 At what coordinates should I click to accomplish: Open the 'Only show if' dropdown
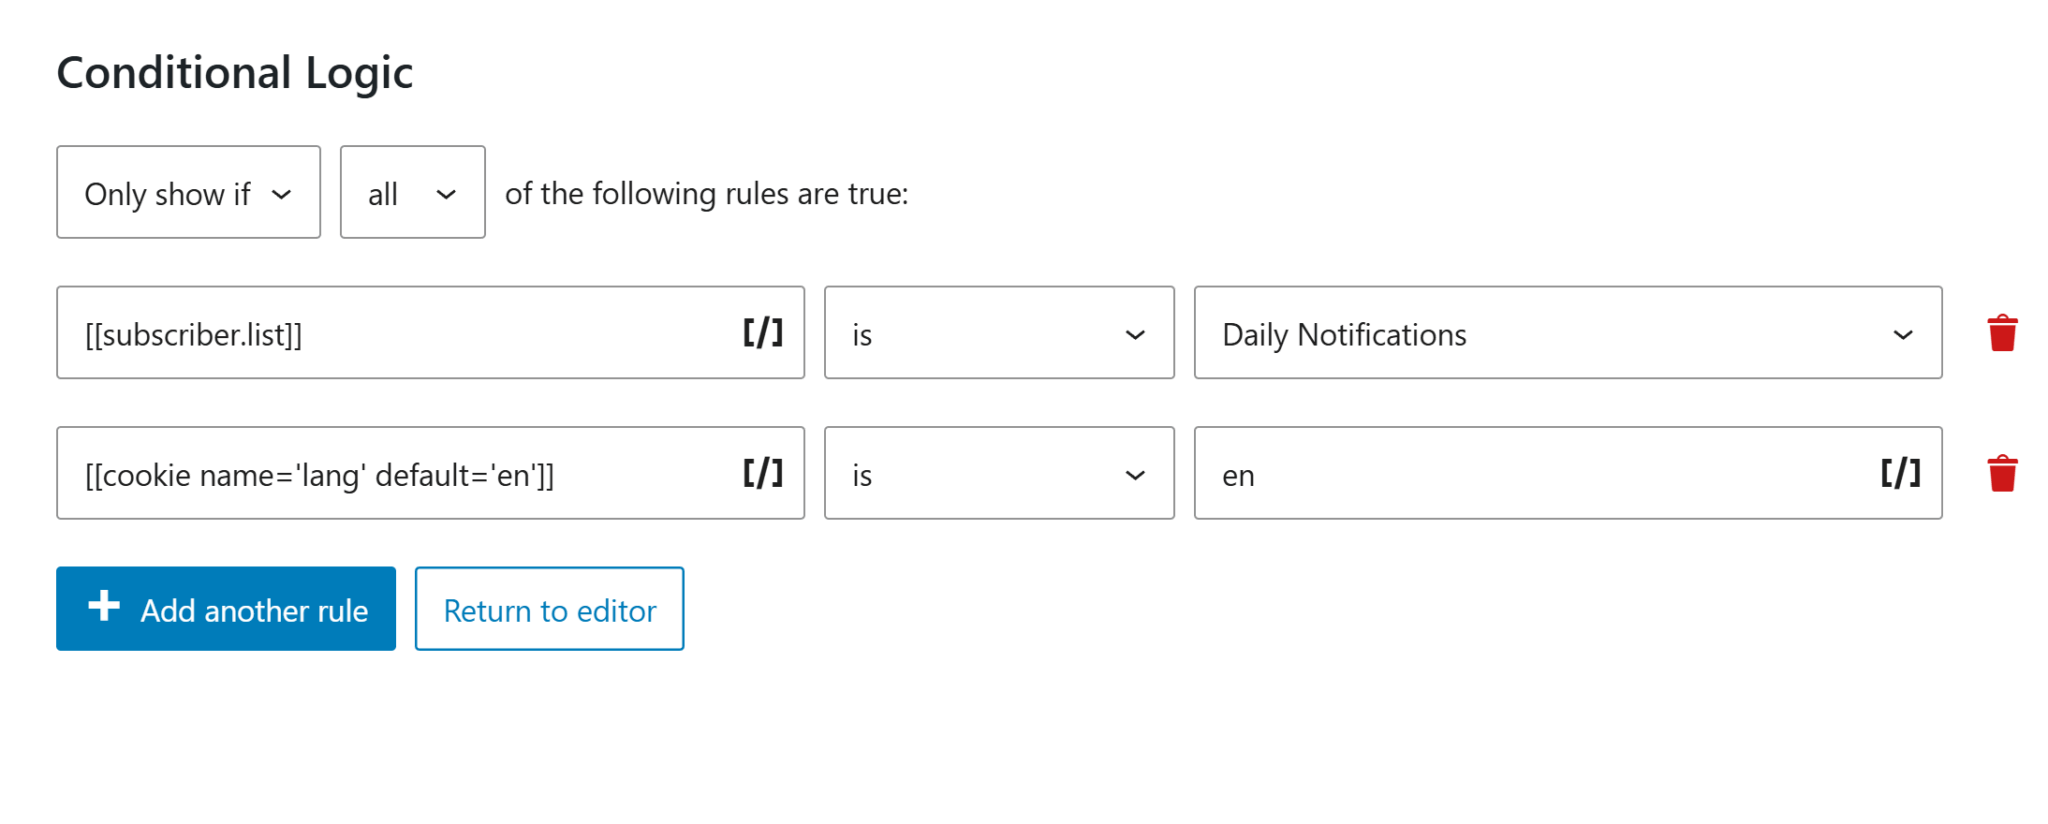click(x=187, y=192)
